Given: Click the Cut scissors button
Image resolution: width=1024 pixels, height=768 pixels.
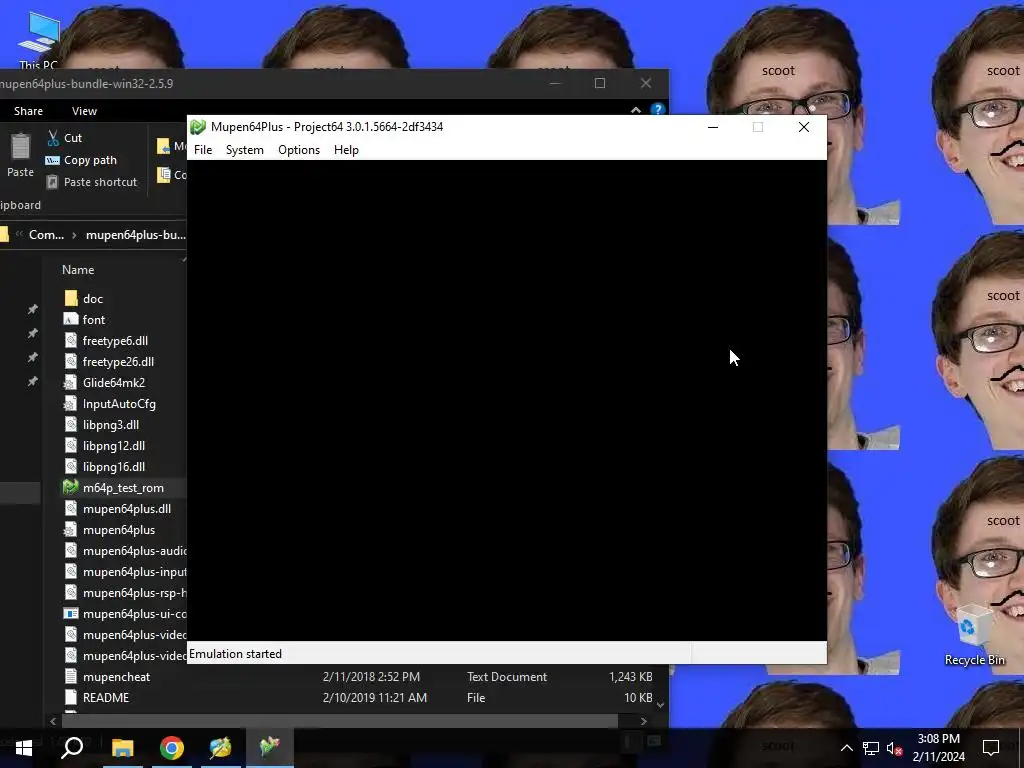Looking at the screenshot, I should [64, 138].
